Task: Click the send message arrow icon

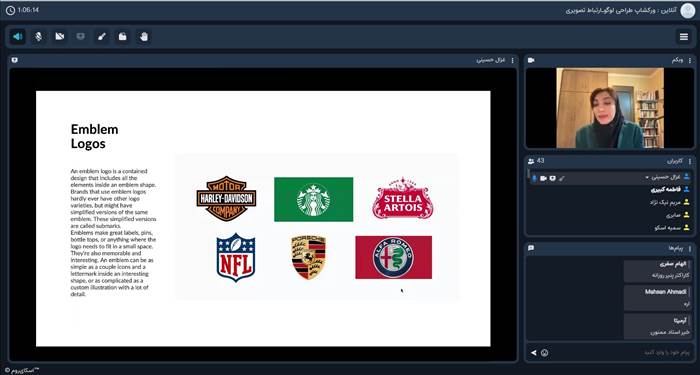Action: 533,353
